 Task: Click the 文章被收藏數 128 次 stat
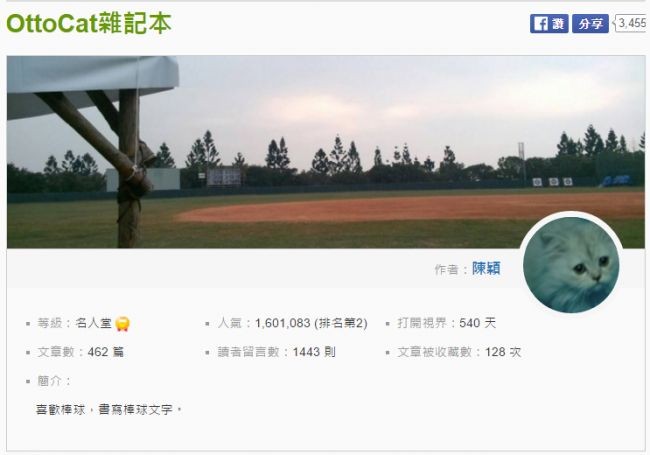[x=459, y=352]
